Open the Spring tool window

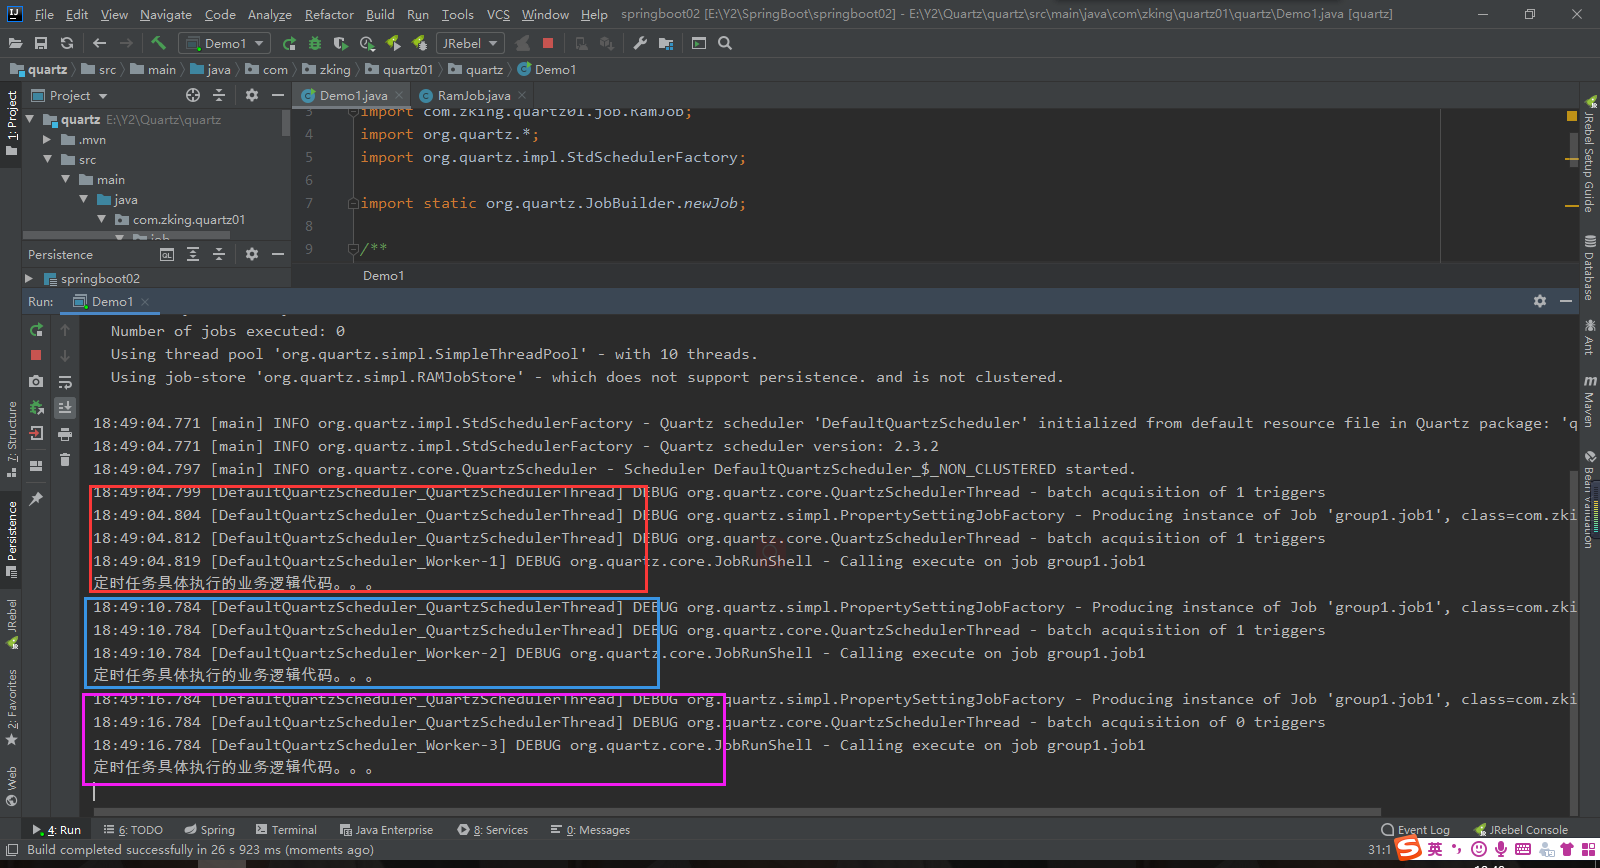tap(209, 830)
